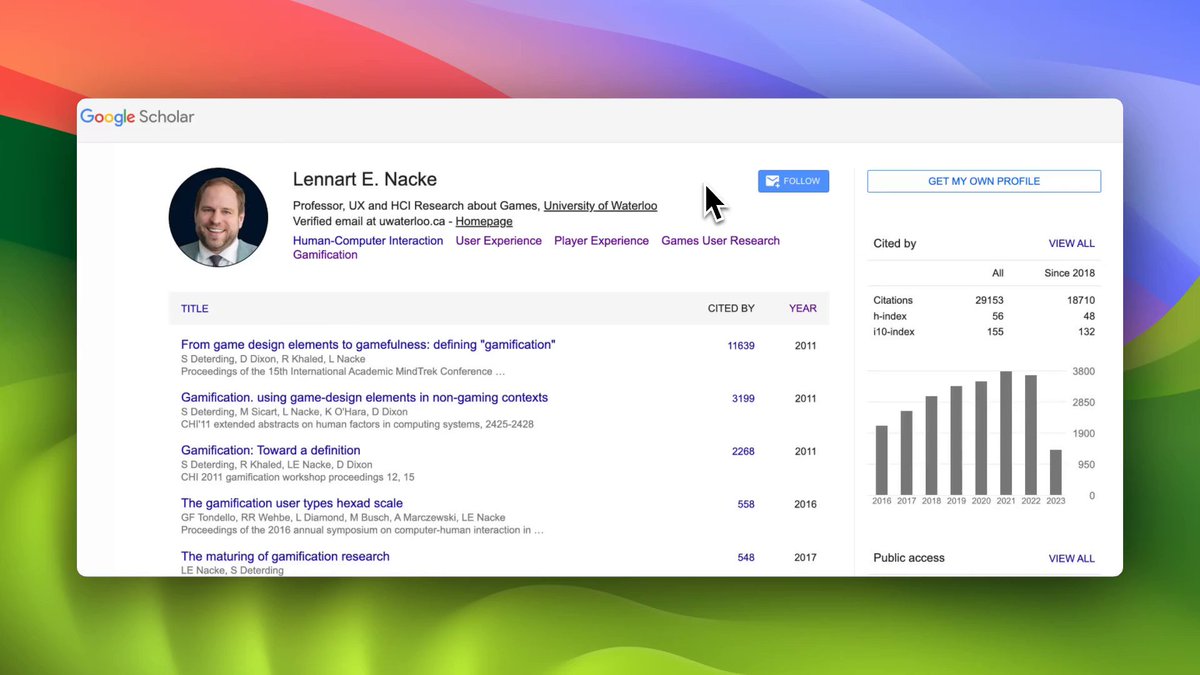Select the Human-Computer Interaction interest tag
The width and height of the screenshot is (1200, 675).
pyautogui.click(x=368, y=241)
